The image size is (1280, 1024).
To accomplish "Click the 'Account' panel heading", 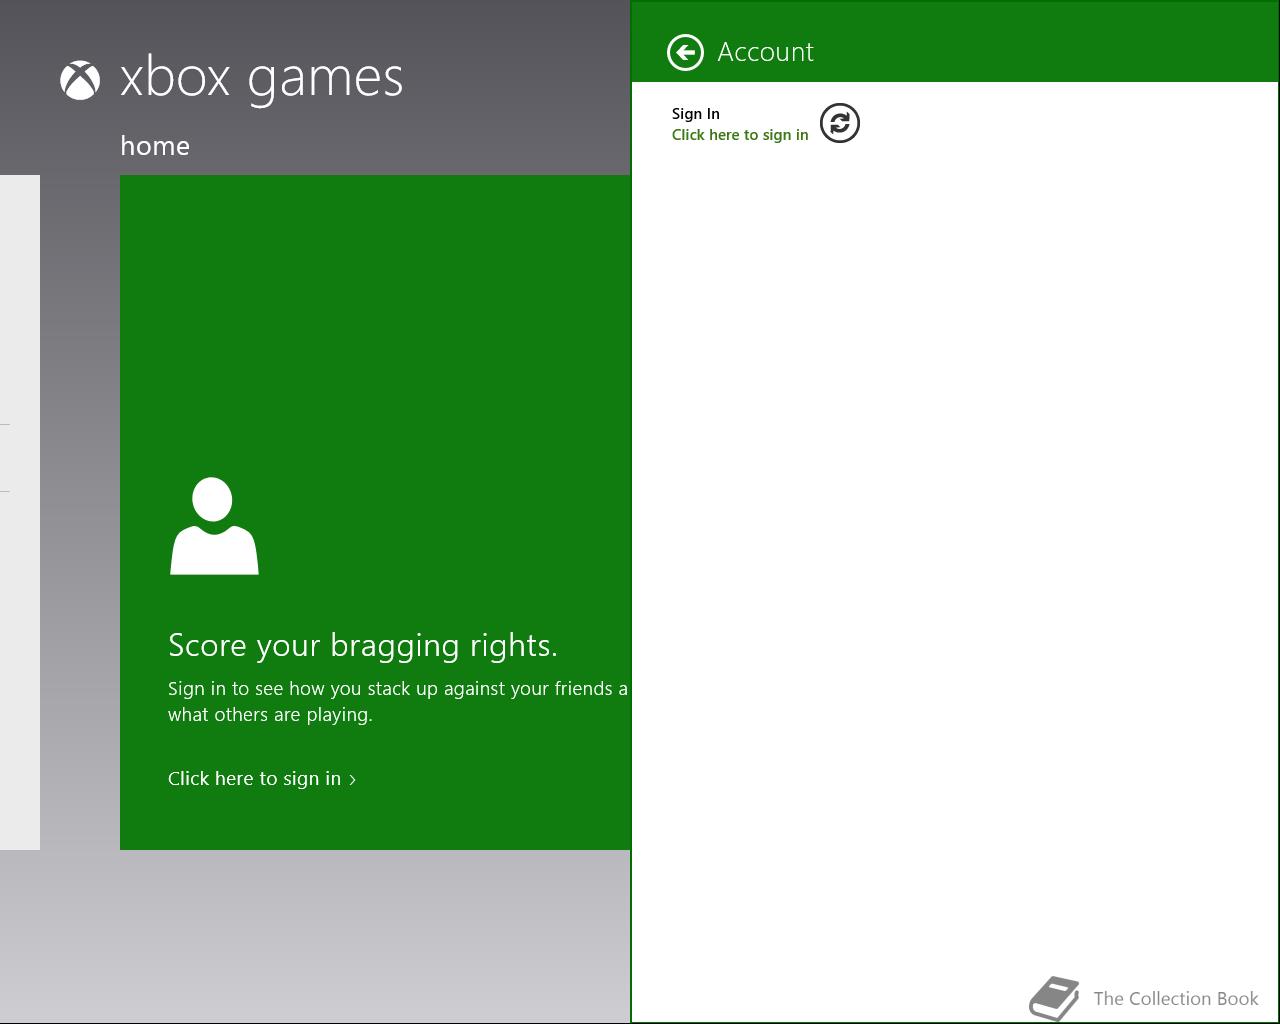I will click(x=766, y=52).
